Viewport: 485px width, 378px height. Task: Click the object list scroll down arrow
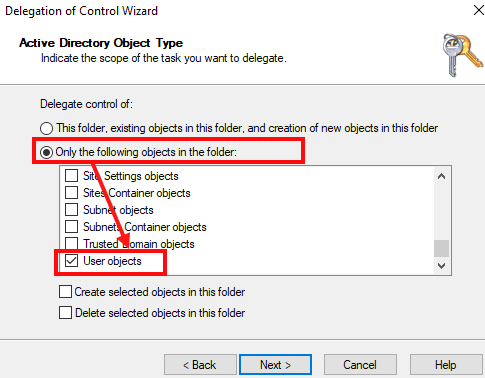[442, 266]
